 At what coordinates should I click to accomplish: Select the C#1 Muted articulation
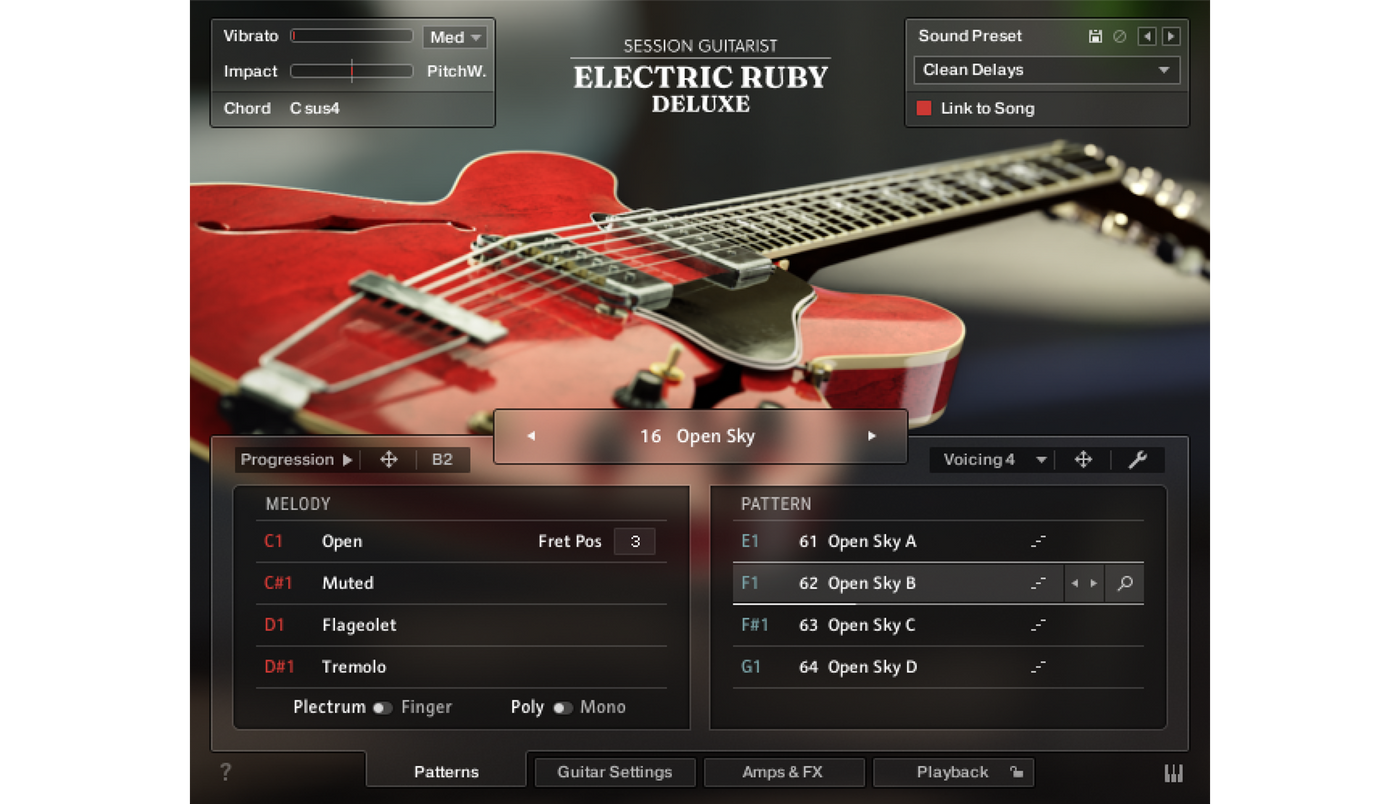click(x=461, y=583)
